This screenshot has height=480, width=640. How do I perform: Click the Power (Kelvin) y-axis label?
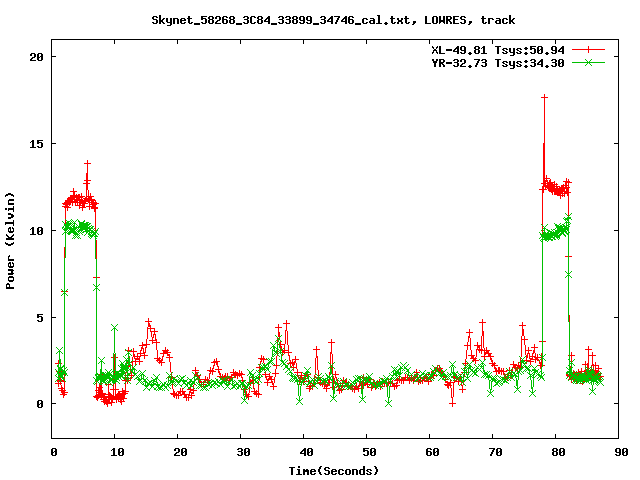10,241
